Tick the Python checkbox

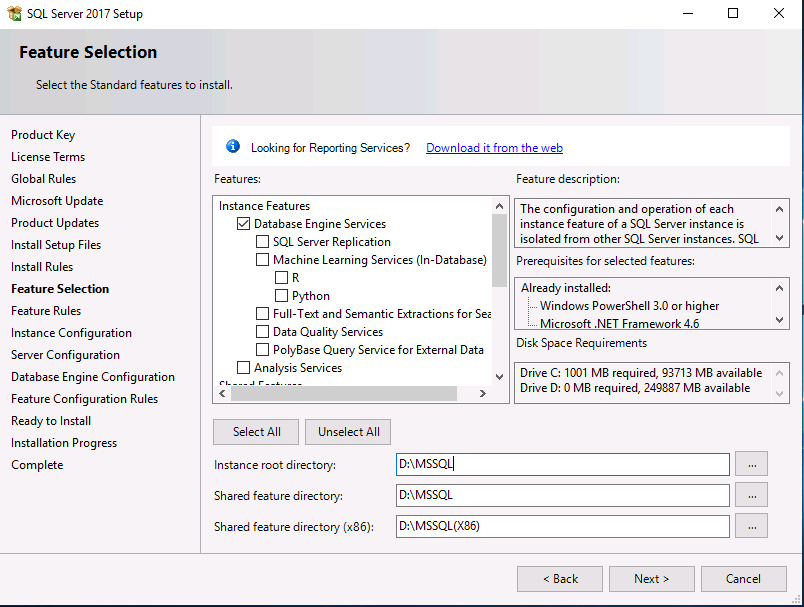point(281,296)
